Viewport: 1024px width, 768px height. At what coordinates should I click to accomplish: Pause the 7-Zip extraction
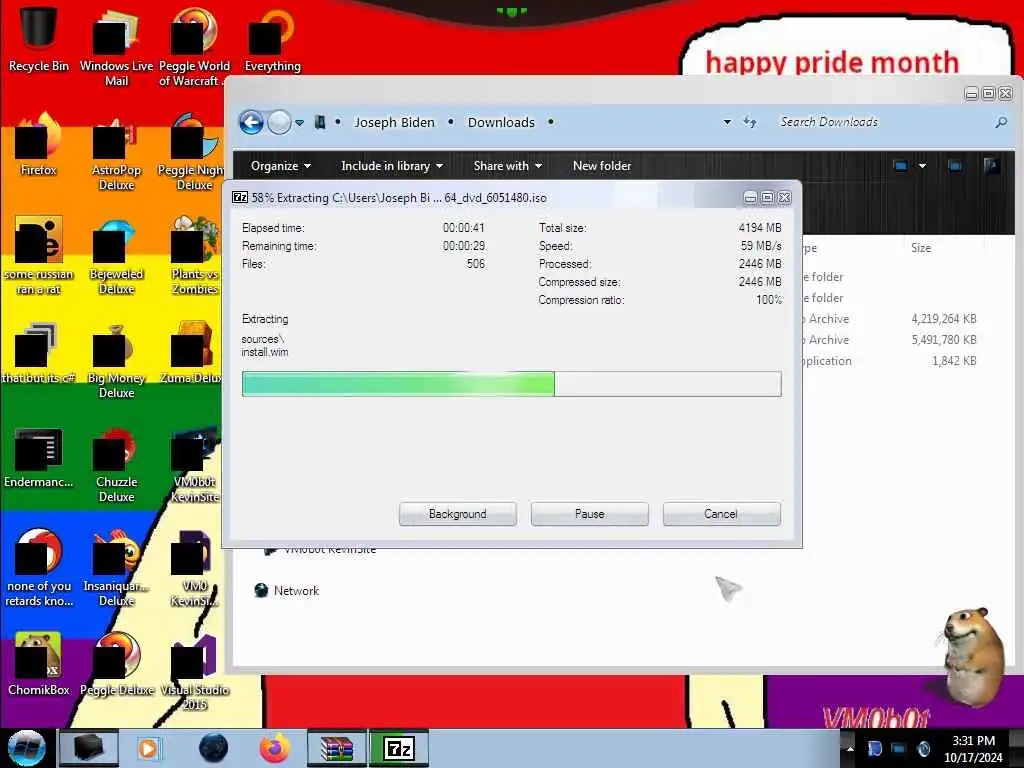[589, 514]
